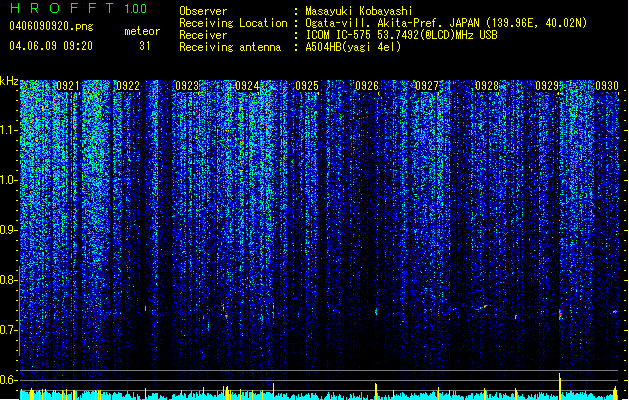
Task: Click the 0930 time marker
Action: (x=607, y=86)
